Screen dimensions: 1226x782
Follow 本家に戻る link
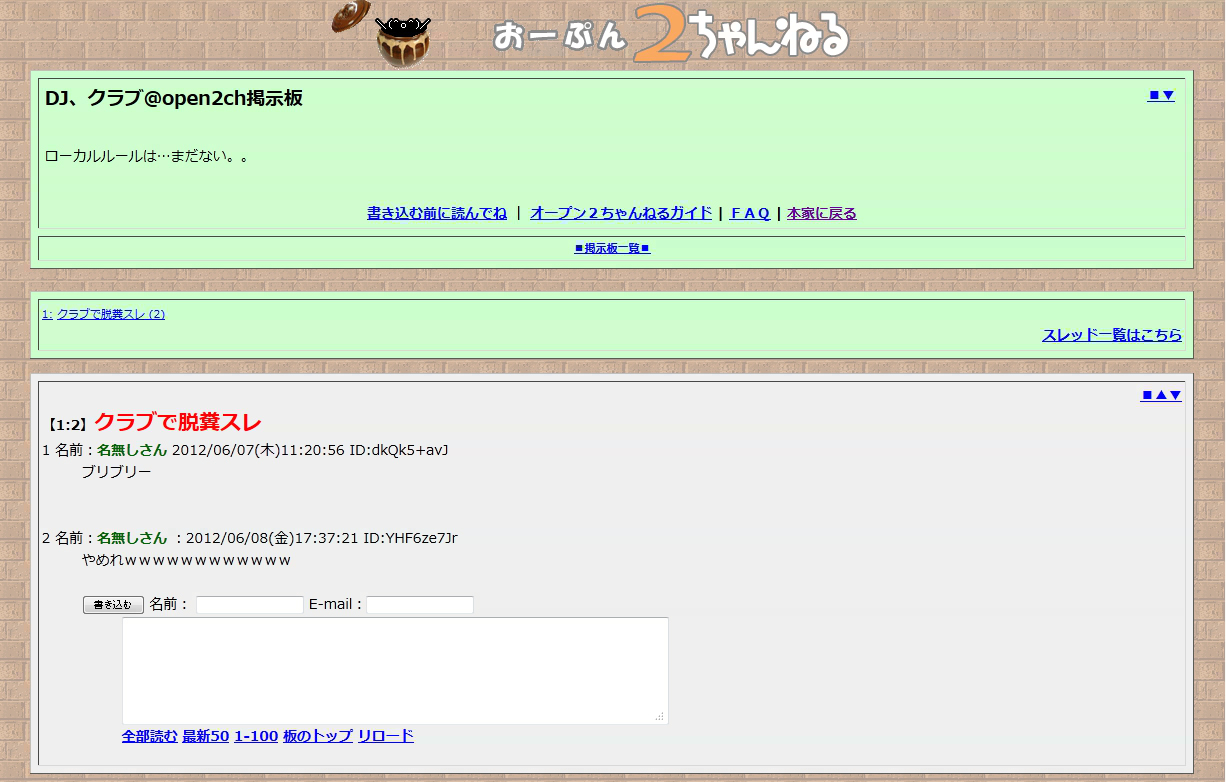click(x=822, y=213)
